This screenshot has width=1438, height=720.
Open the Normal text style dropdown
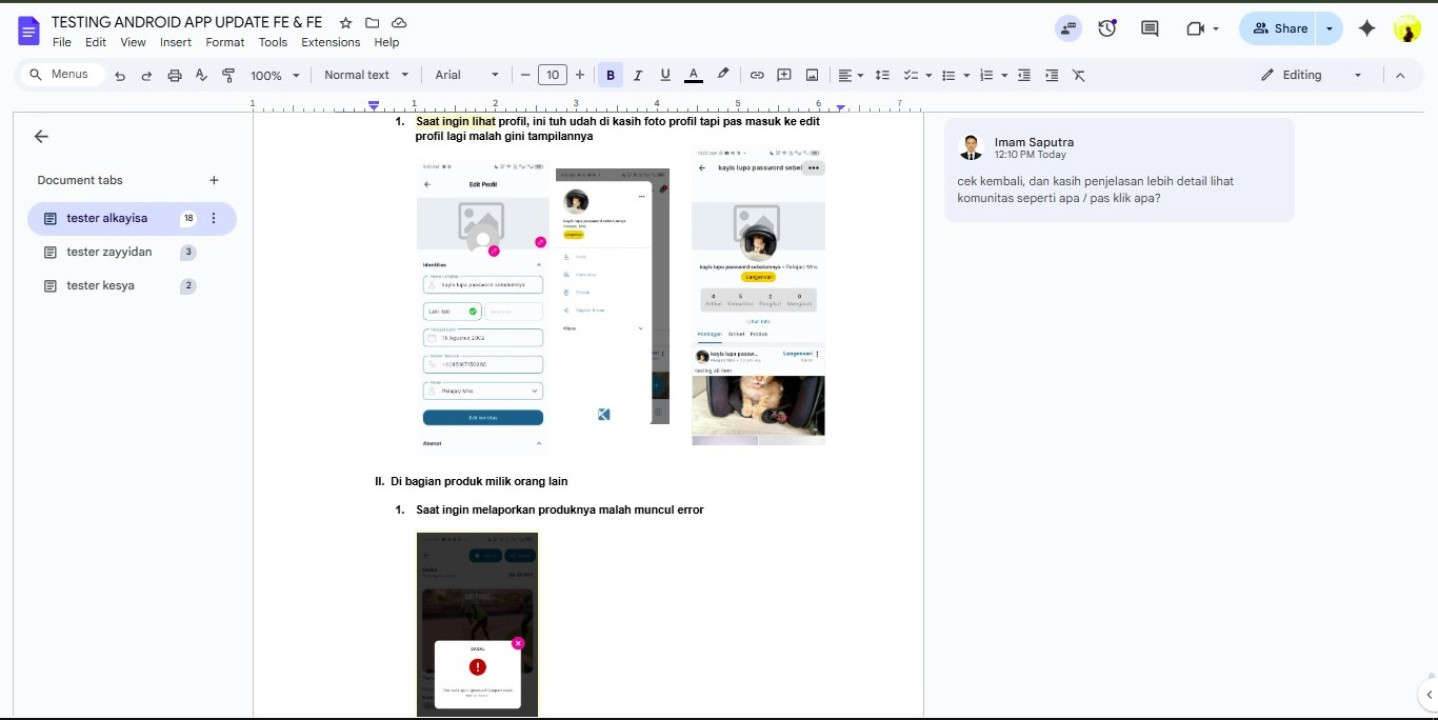click(366, 75)
